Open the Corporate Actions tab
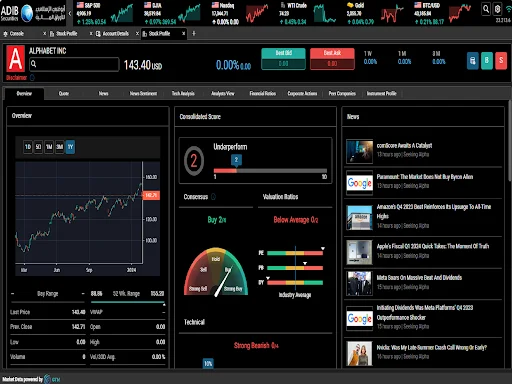 tap(302, 94)
